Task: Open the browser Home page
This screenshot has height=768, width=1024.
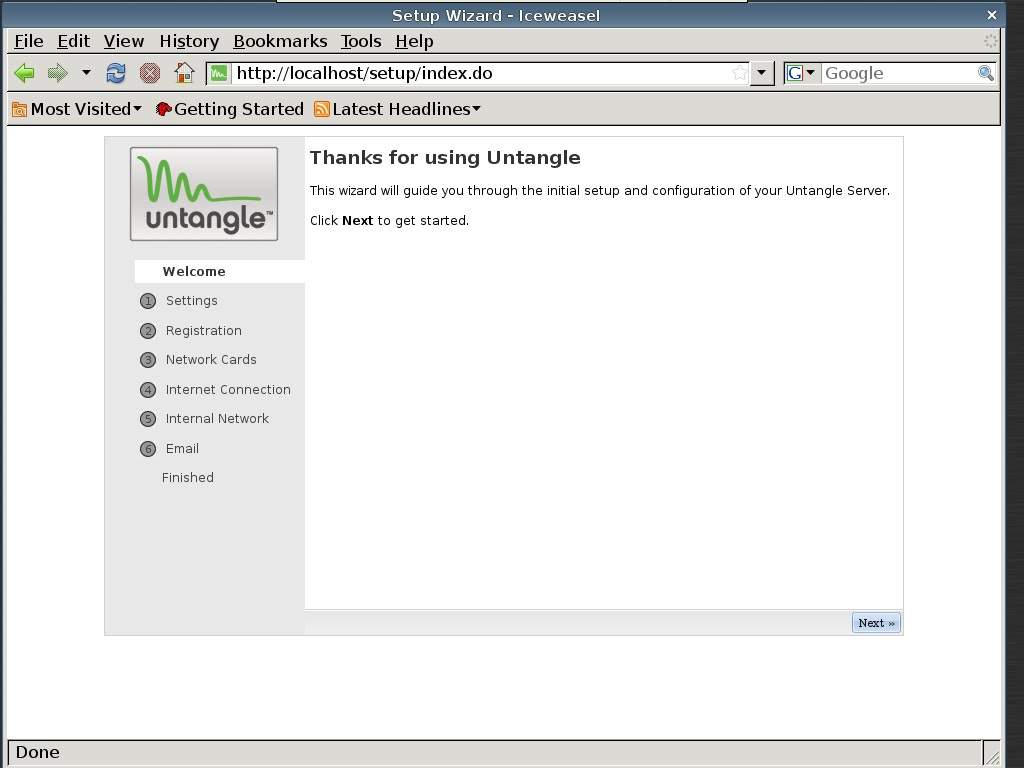Action: click(x=182, y=72)
